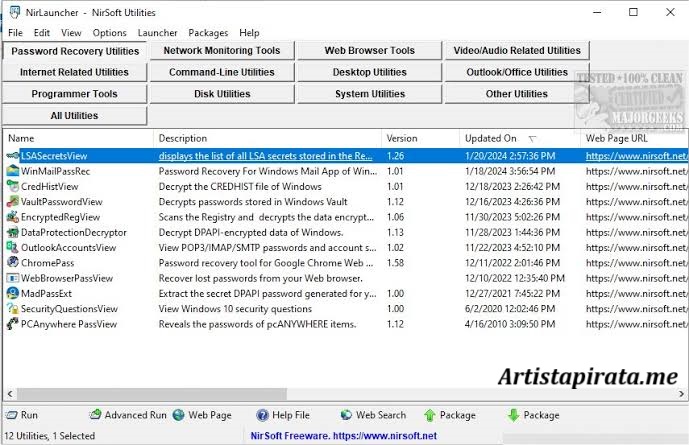Sort by the Description column header
689x445 pixels.
click(268, 138)
